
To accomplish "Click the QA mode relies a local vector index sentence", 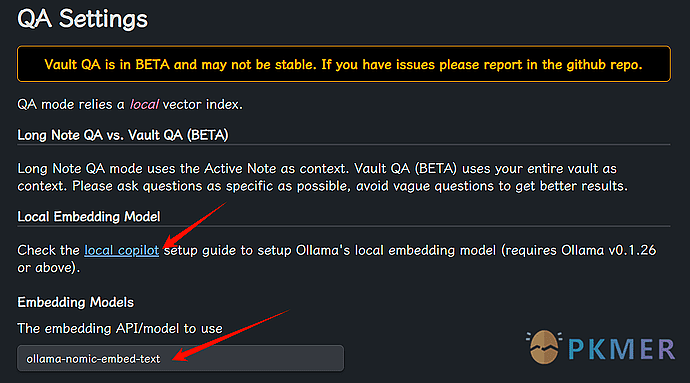I will pos(130,105).
